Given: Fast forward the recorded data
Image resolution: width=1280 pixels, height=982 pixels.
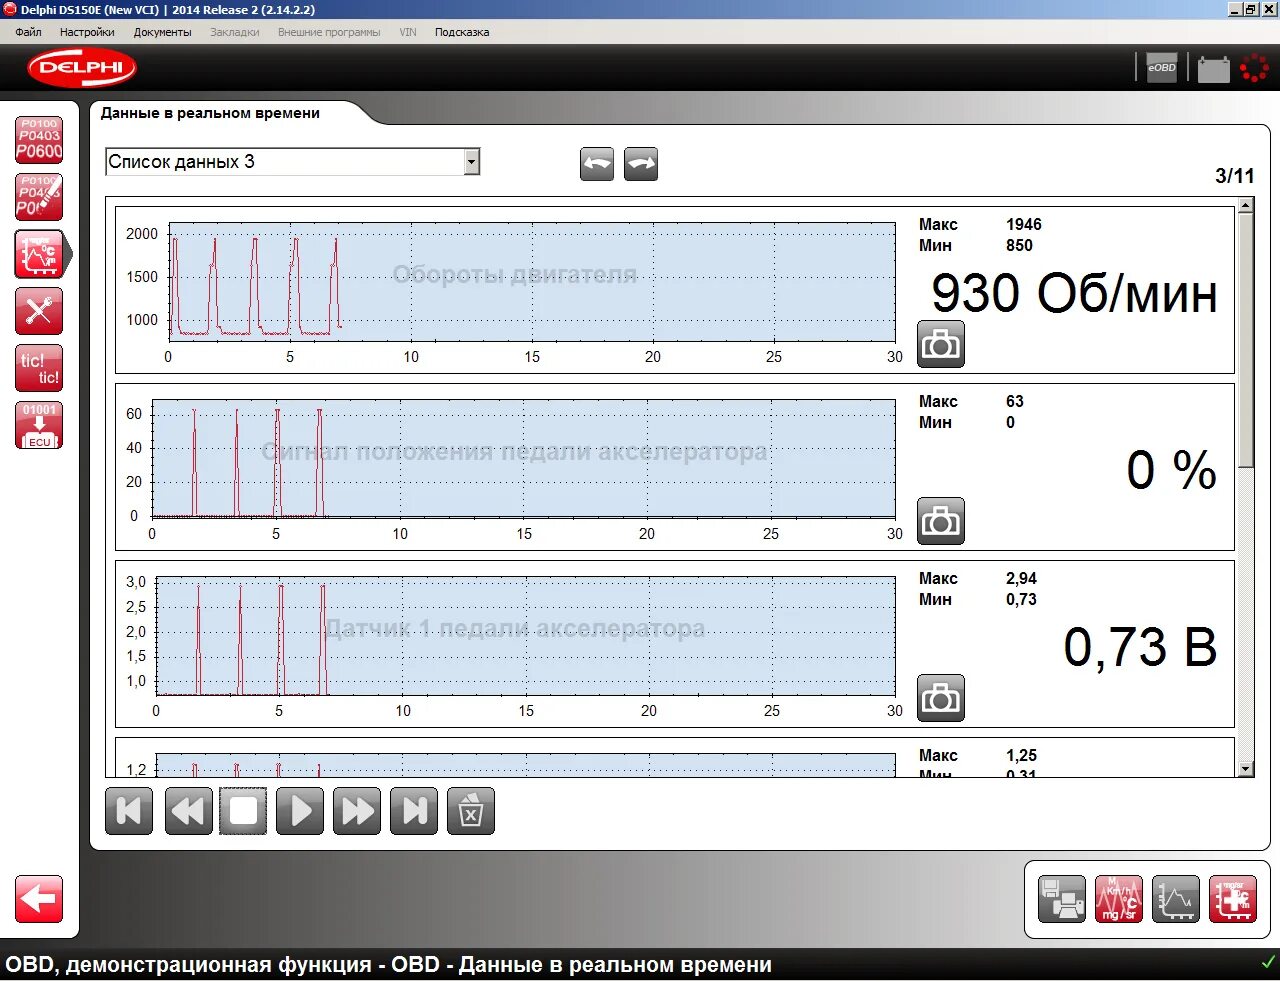Looking at the screenshot, I should [x=357, y=811].
